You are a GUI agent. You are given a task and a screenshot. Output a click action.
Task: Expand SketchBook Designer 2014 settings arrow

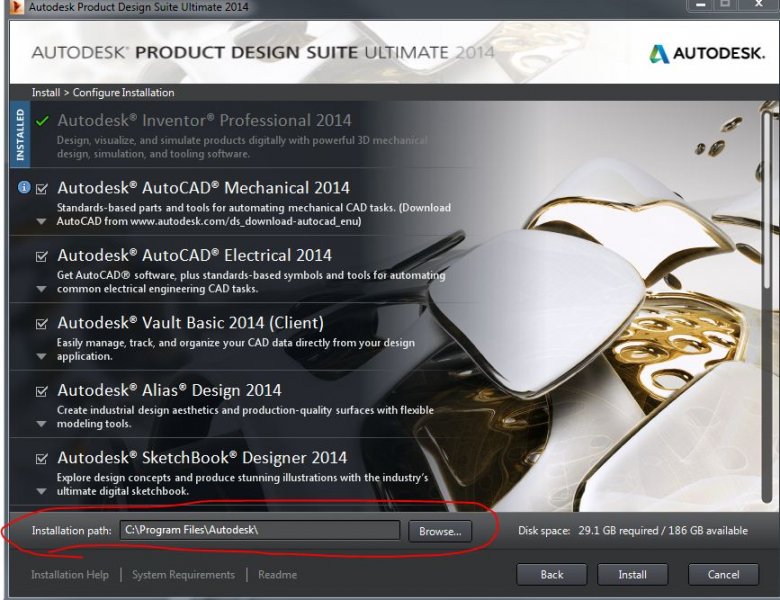click(x=41, y=491)
